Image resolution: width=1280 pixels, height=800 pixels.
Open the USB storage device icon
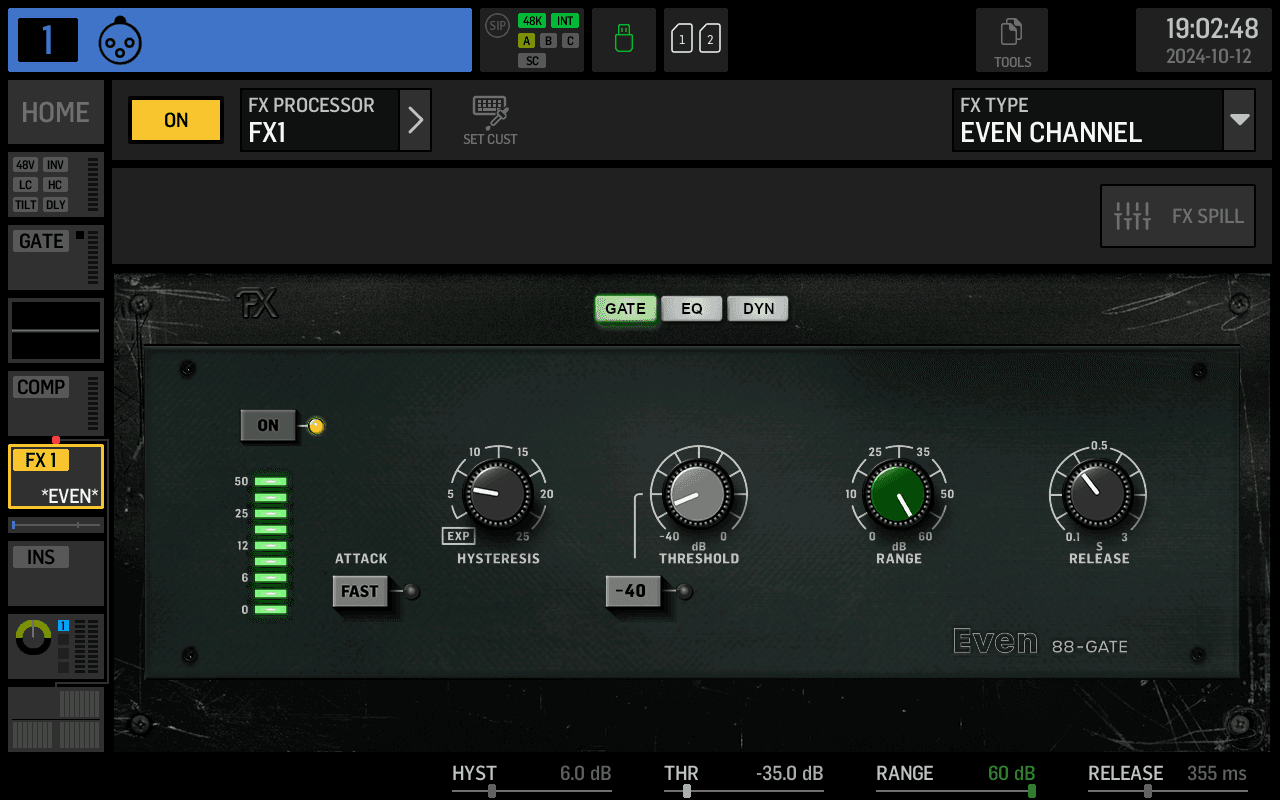point(624,40)
